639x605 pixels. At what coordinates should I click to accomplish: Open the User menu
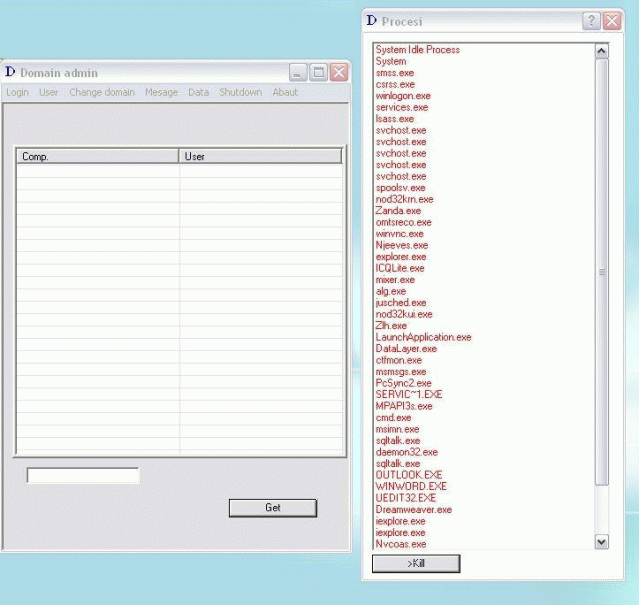coord(48,92)
